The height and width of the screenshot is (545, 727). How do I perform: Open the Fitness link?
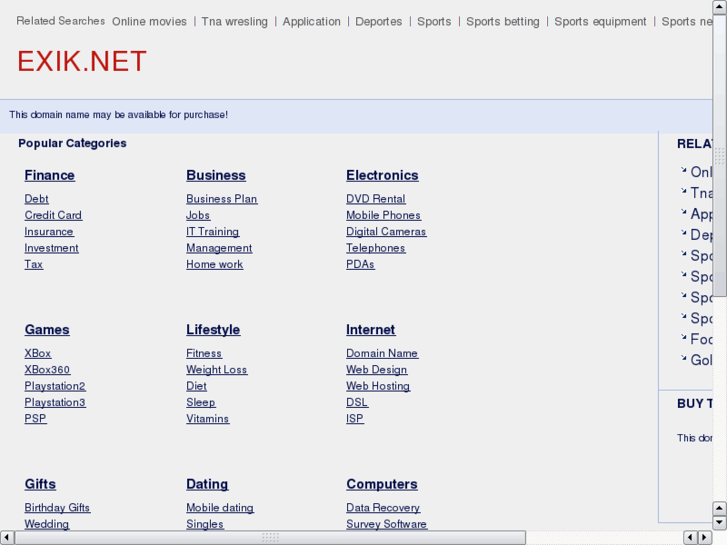pos(204,353)
